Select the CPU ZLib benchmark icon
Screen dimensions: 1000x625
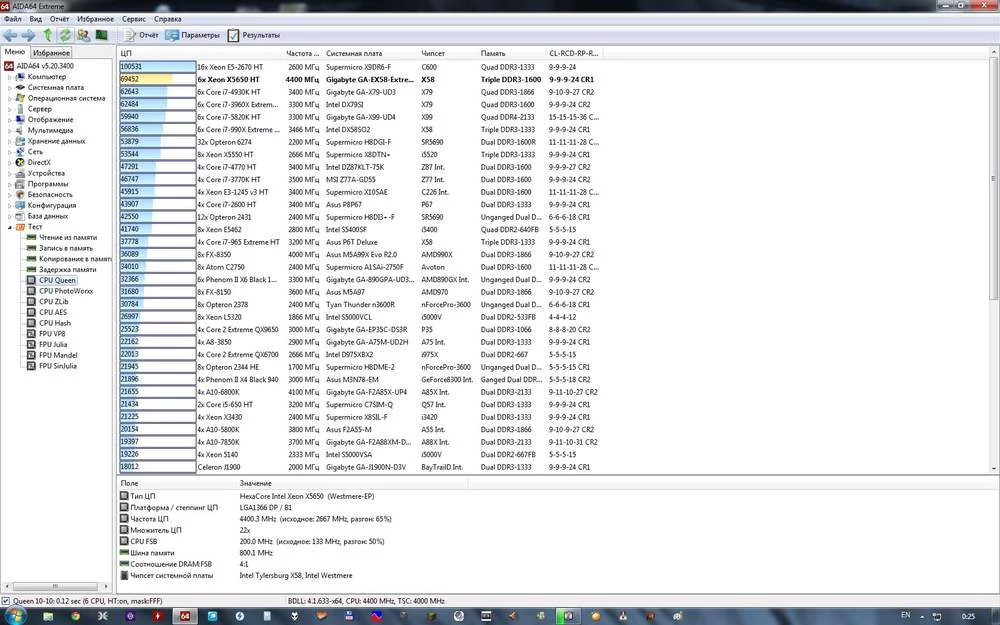point(31,302)
